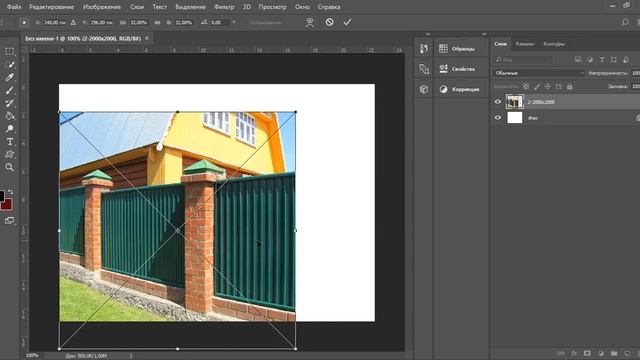
Task: Switch to warp mode icon
Action: pos(310,22)
